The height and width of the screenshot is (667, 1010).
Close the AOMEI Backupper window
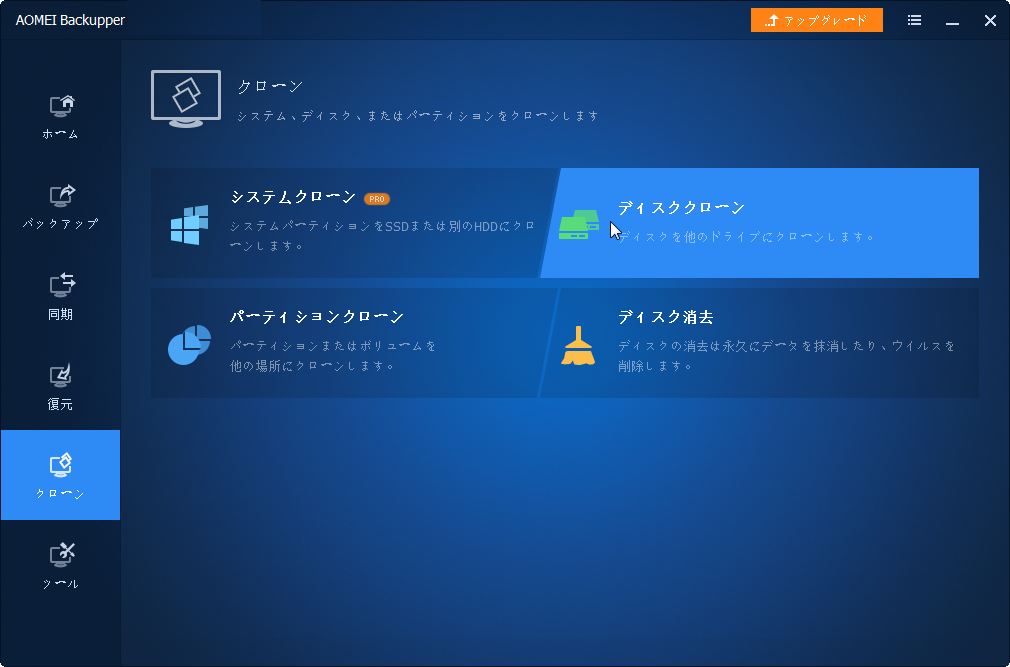click(x=991, y=21)
